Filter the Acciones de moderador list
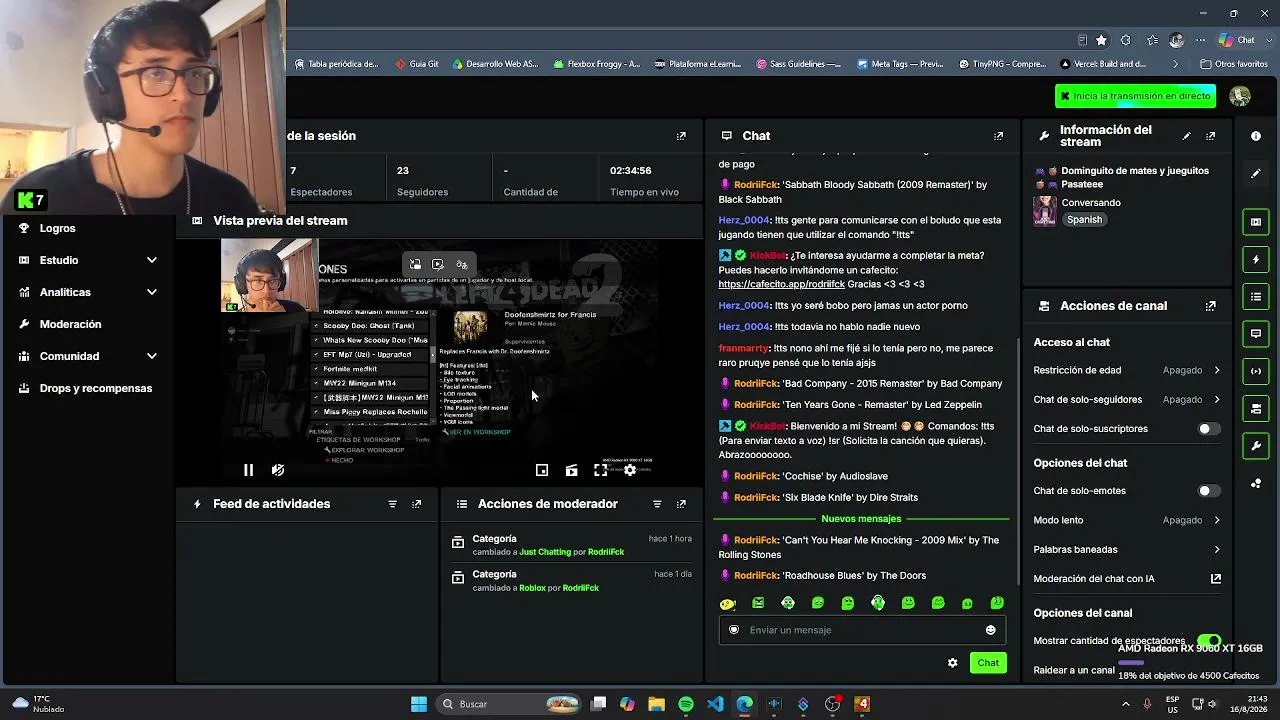Image resolution: width=1280 pixels, height=720 pixels. 657,504
